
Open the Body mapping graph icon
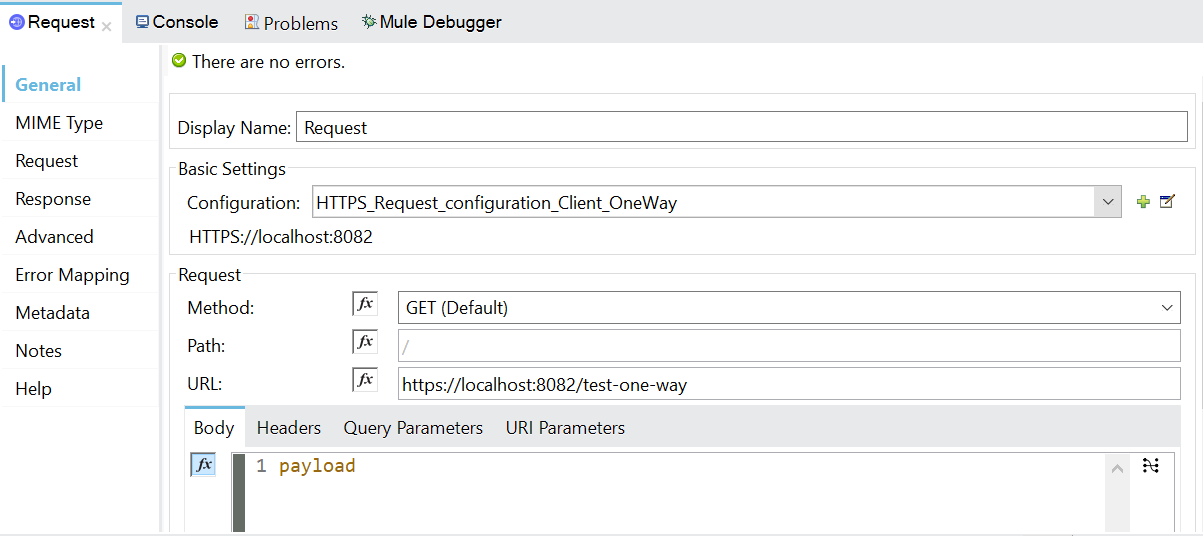(1151, 466)
